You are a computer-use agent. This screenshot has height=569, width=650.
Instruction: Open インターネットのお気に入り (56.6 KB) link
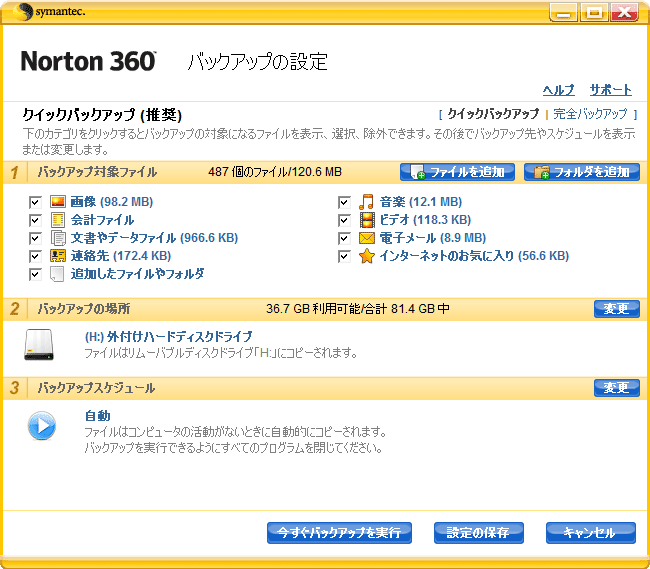tap(474, 256)
